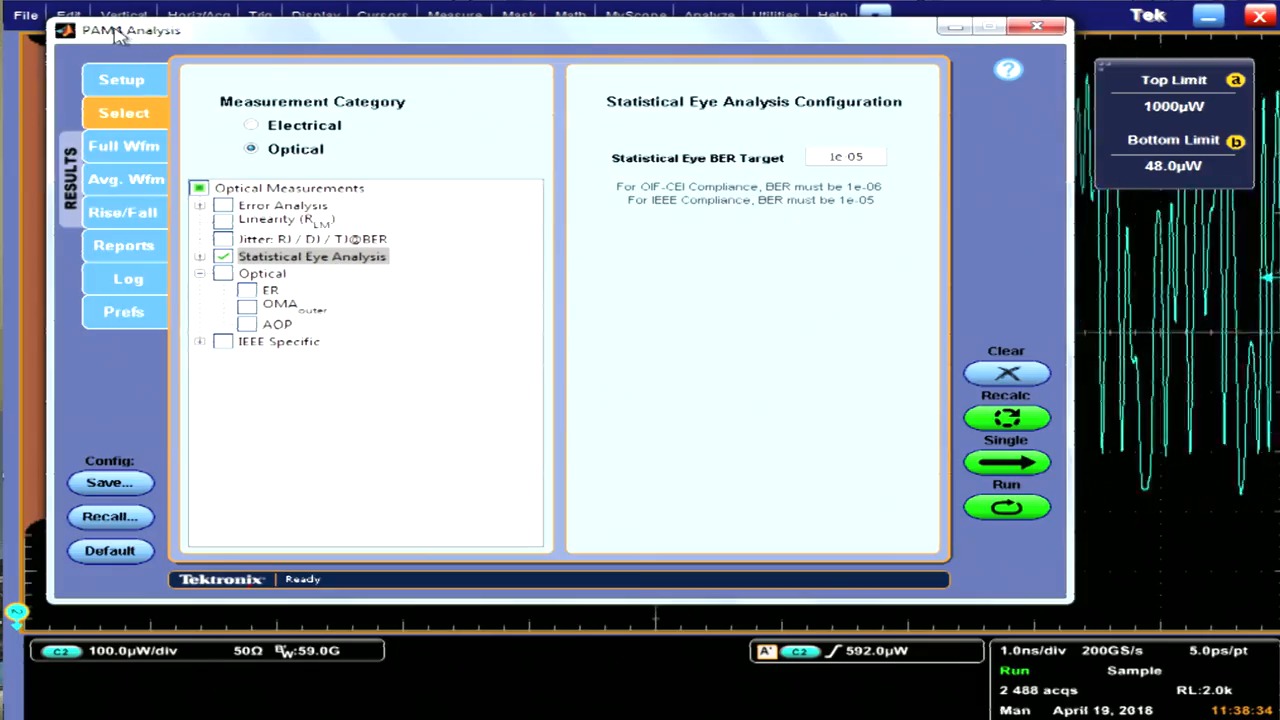Click the Recall... config button
The height and width of the screenshot is (720, 1280).
pyautogui.click(x=110, y=516)
